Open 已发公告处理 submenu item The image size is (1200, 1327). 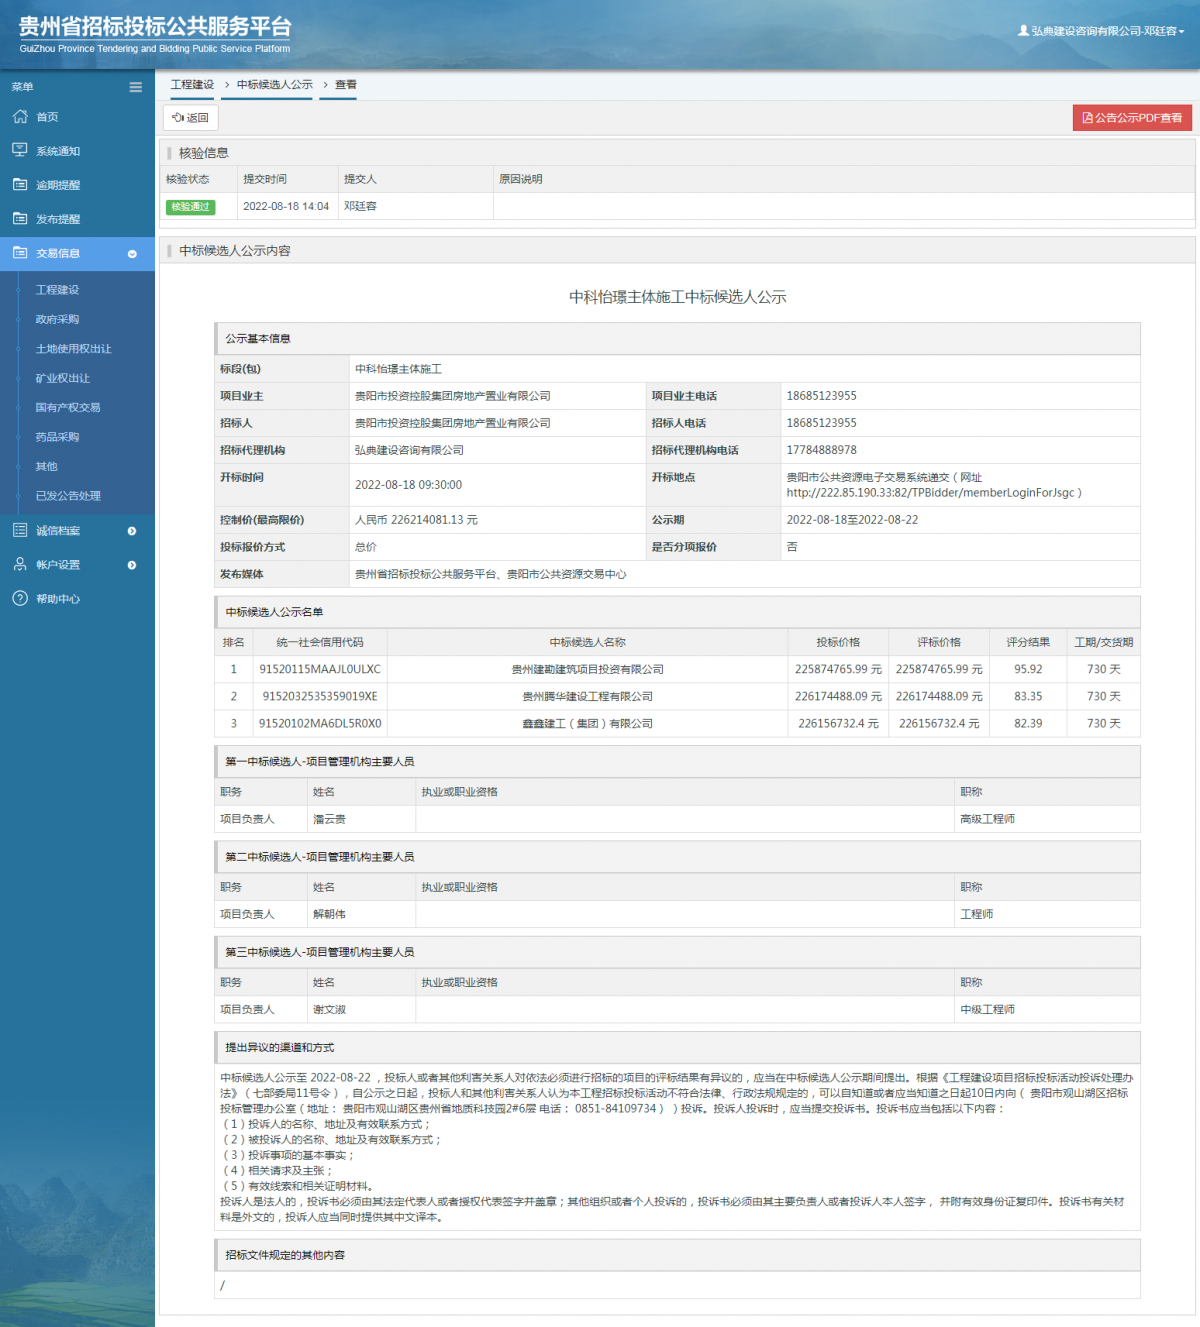tap(68, 496)
